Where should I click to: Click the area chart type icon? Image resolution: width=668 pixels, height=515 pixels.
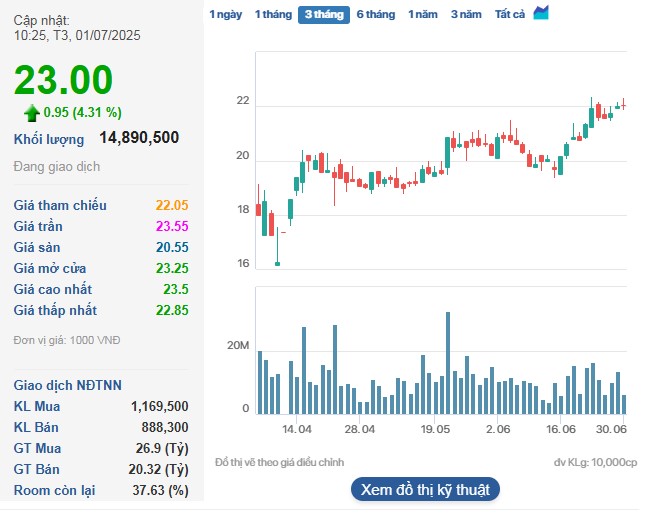[x=541, y=13]
